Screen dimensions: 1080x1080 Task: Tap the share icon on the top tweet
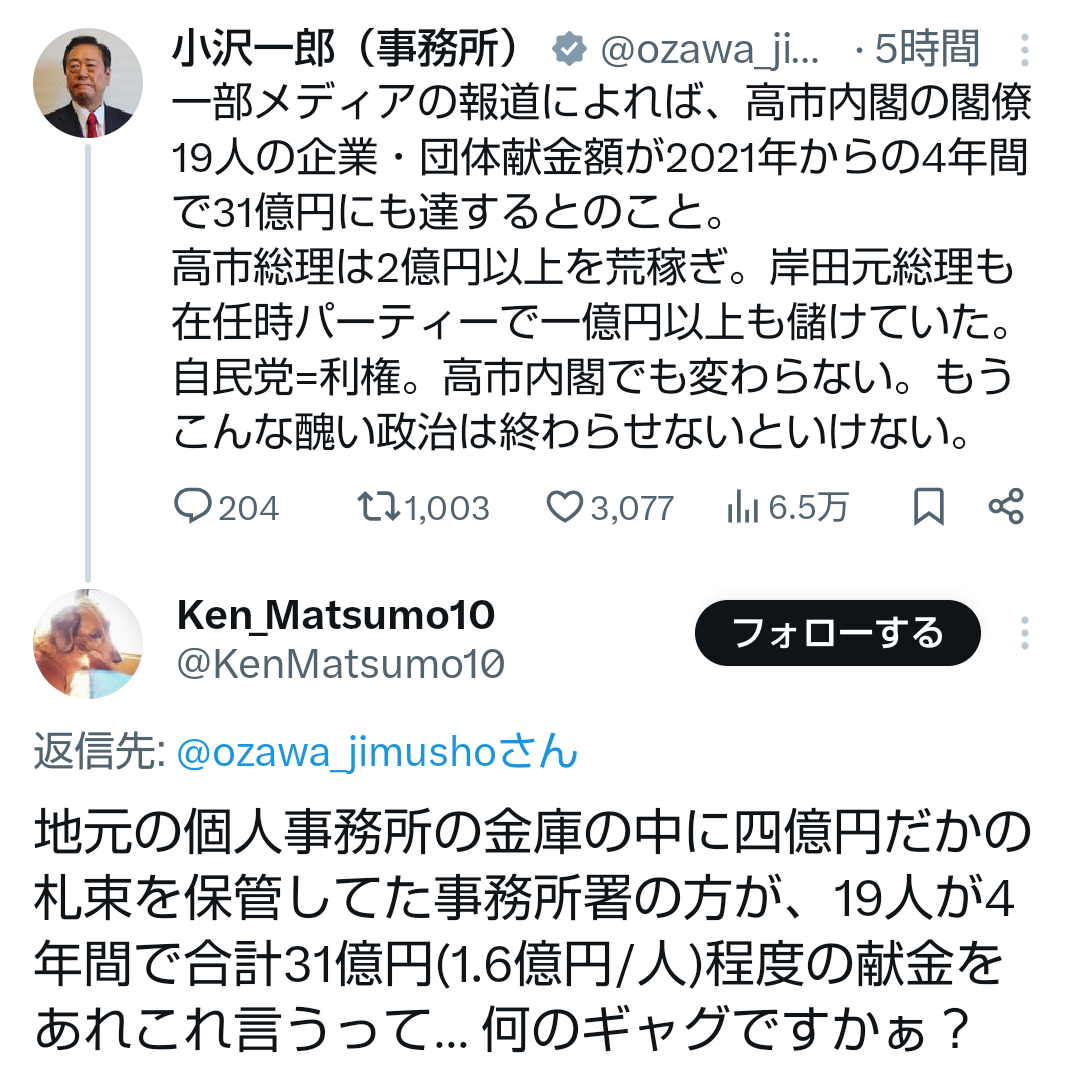1005,507
